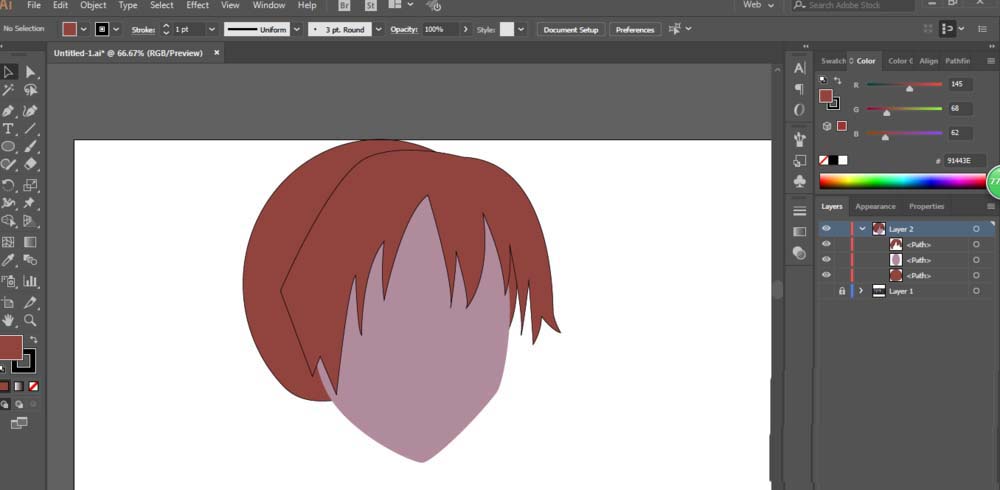The width and height of the screenshot is (1000, 490).
Task: Select the Curvature tool
Action: tap(30, 111)
